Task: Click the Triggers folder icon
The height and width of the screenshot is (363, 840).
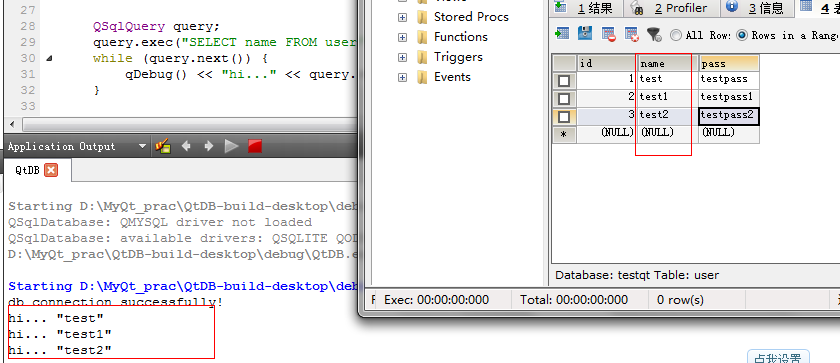Action: (x=423, y=57)
